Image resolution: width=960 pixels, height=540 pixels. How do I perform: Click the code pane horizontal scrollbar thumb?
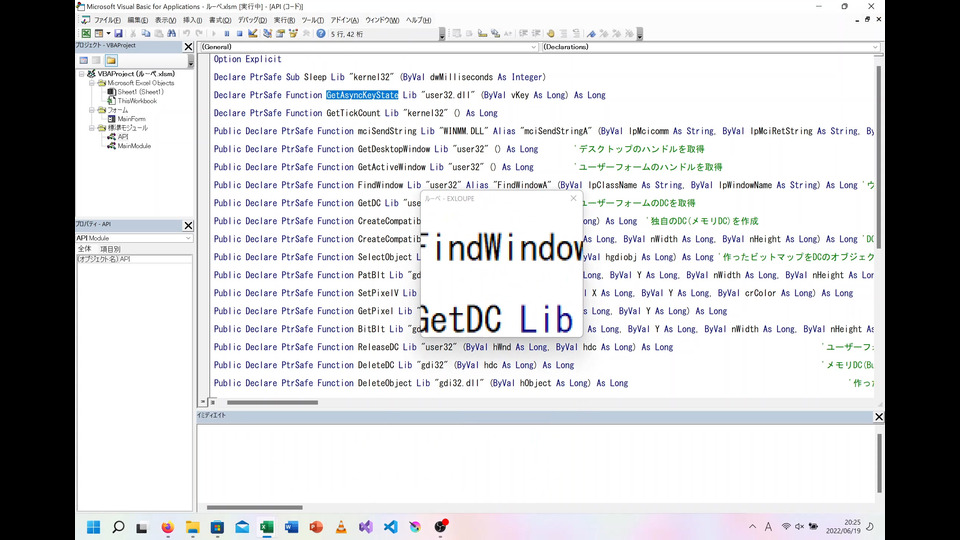[272, 402]
